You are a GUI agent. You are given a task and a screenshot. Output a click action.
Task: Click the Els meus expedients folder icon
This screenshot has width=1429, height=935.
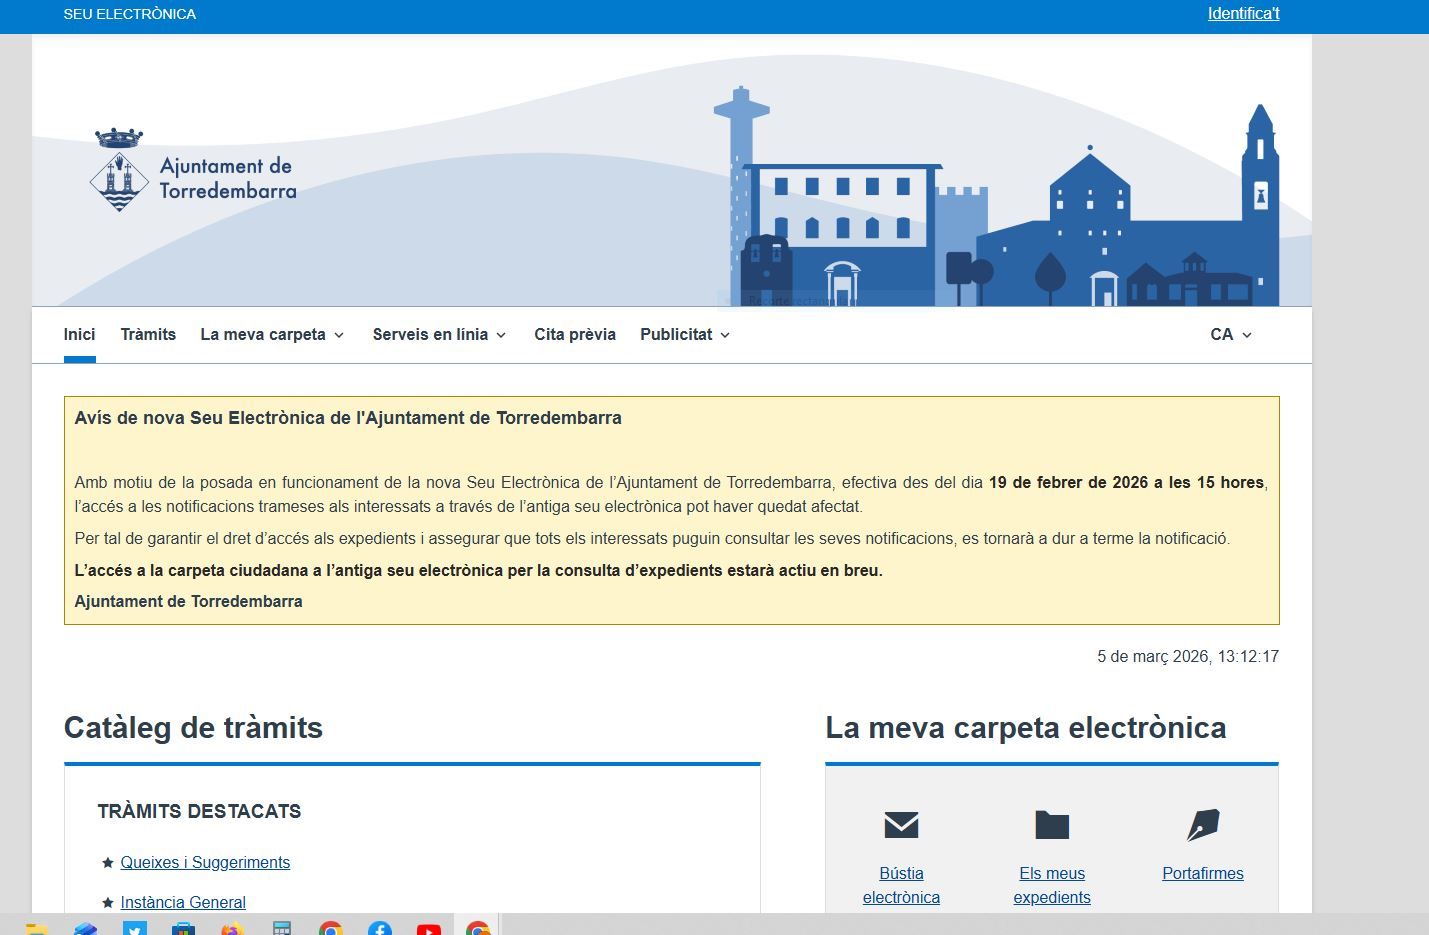point(1051,825)
